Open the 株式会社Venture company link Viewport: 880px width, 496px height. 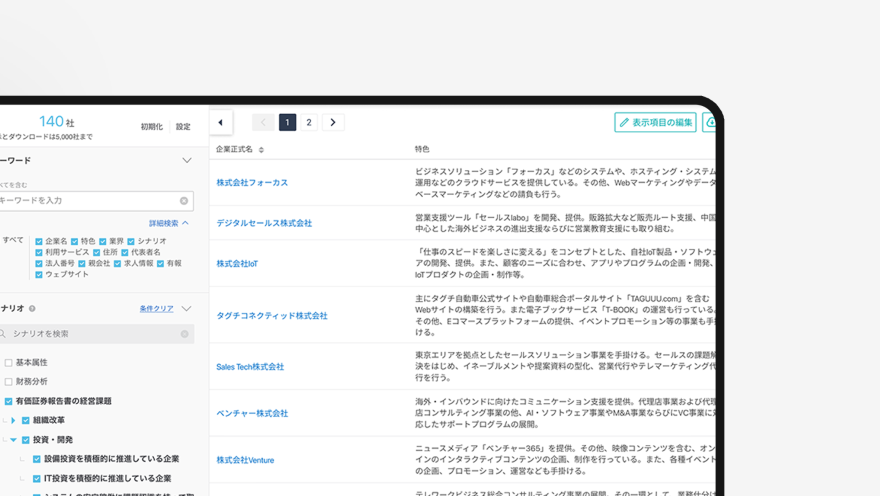point(245,460)
